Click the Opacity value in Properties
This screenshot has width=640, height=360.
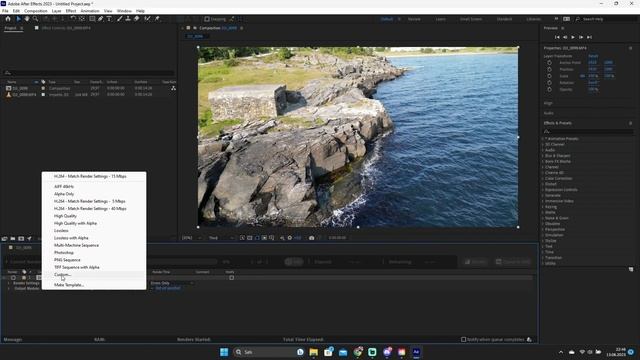tap(593, 89)
